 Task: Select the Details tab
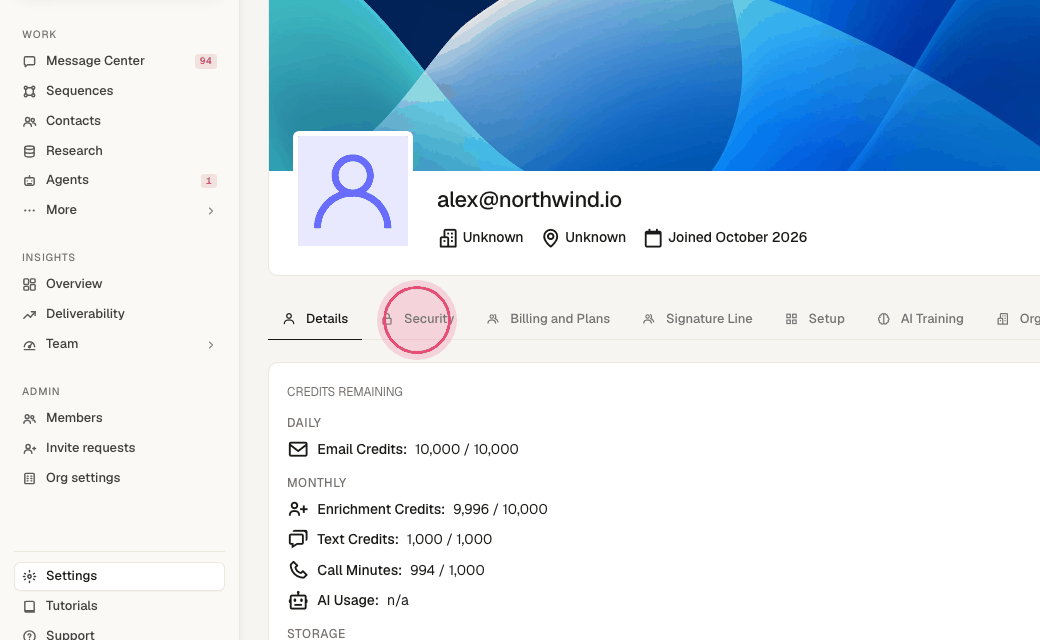coord(315,319)
